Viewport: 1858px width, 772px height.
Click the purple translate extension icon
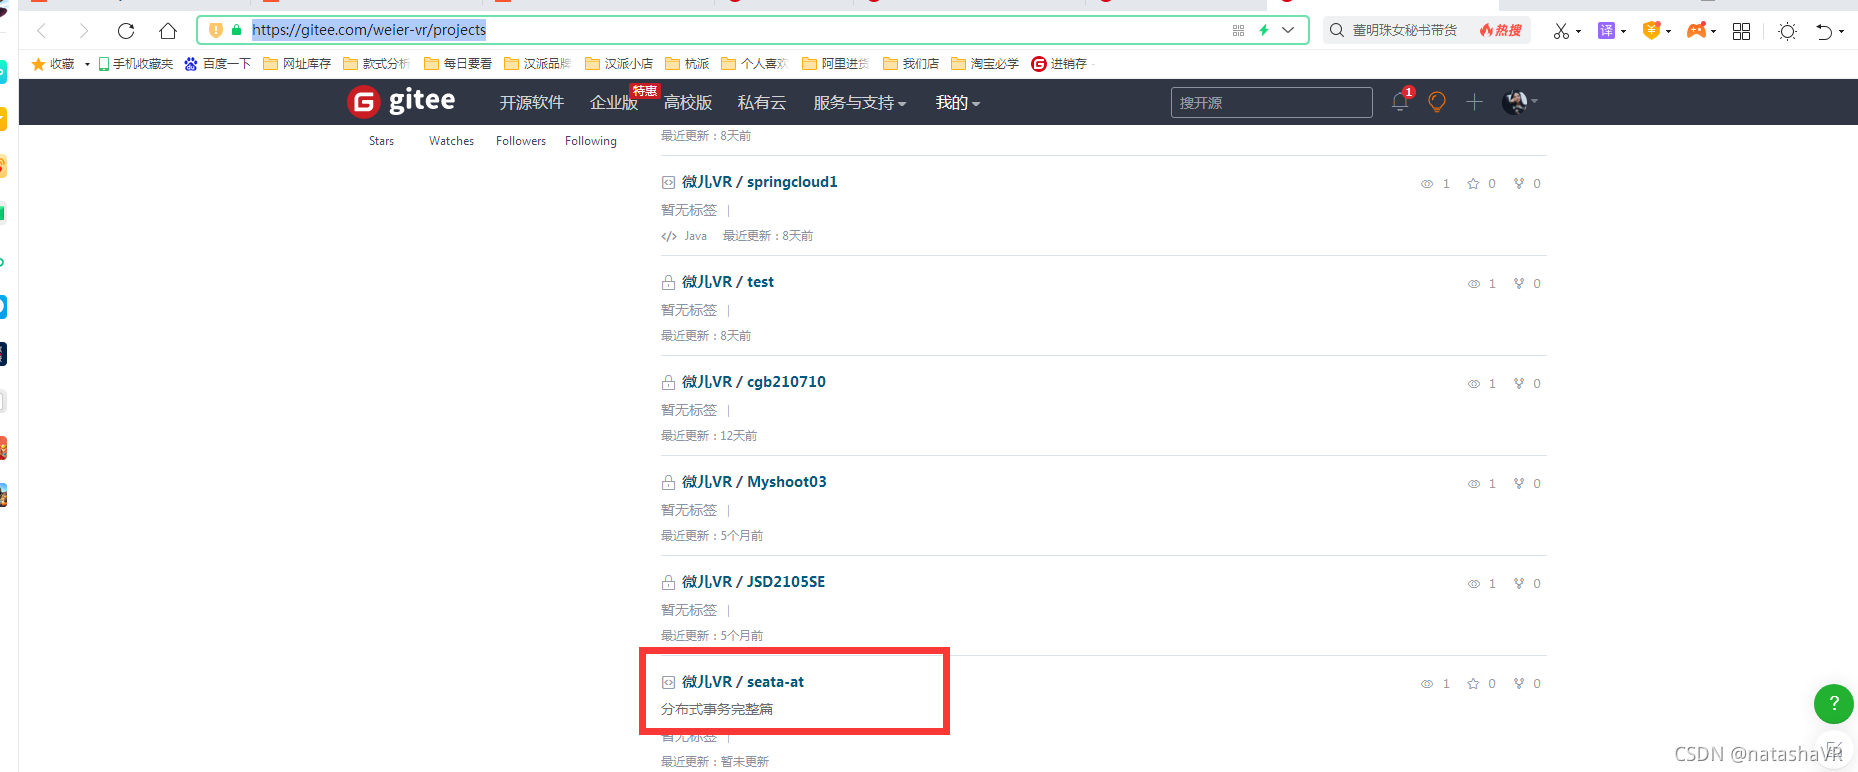[x=1606, y=31]
